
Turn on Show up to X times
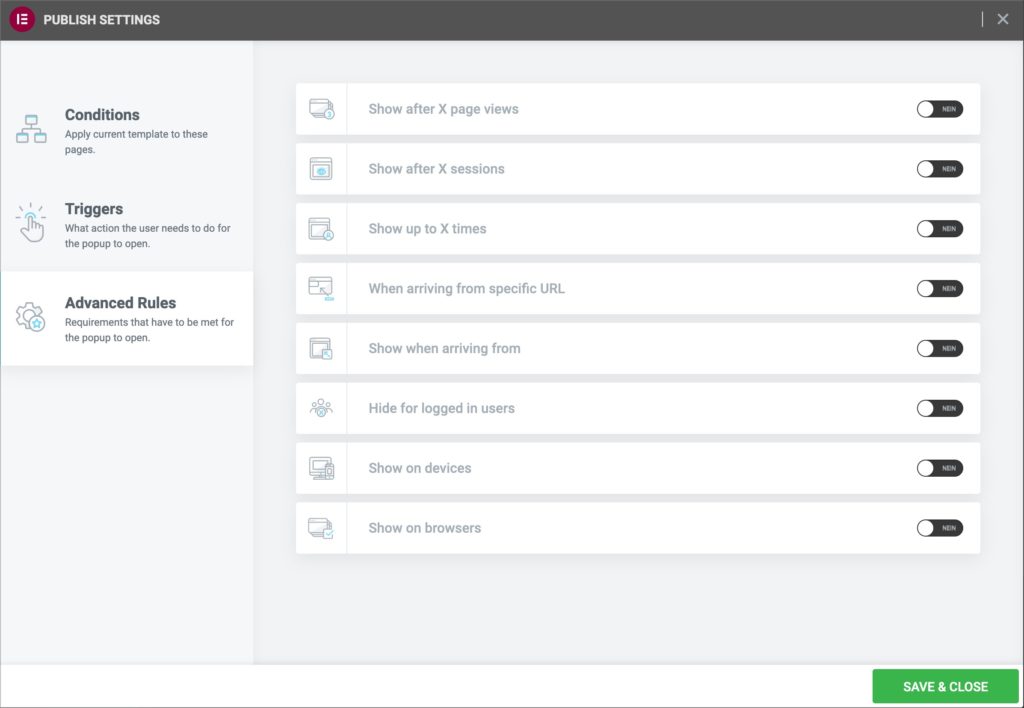(940, 229)
